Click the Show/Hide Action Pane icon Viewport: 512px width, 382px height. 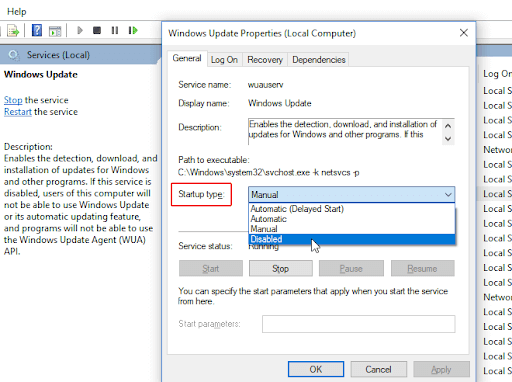55,31
